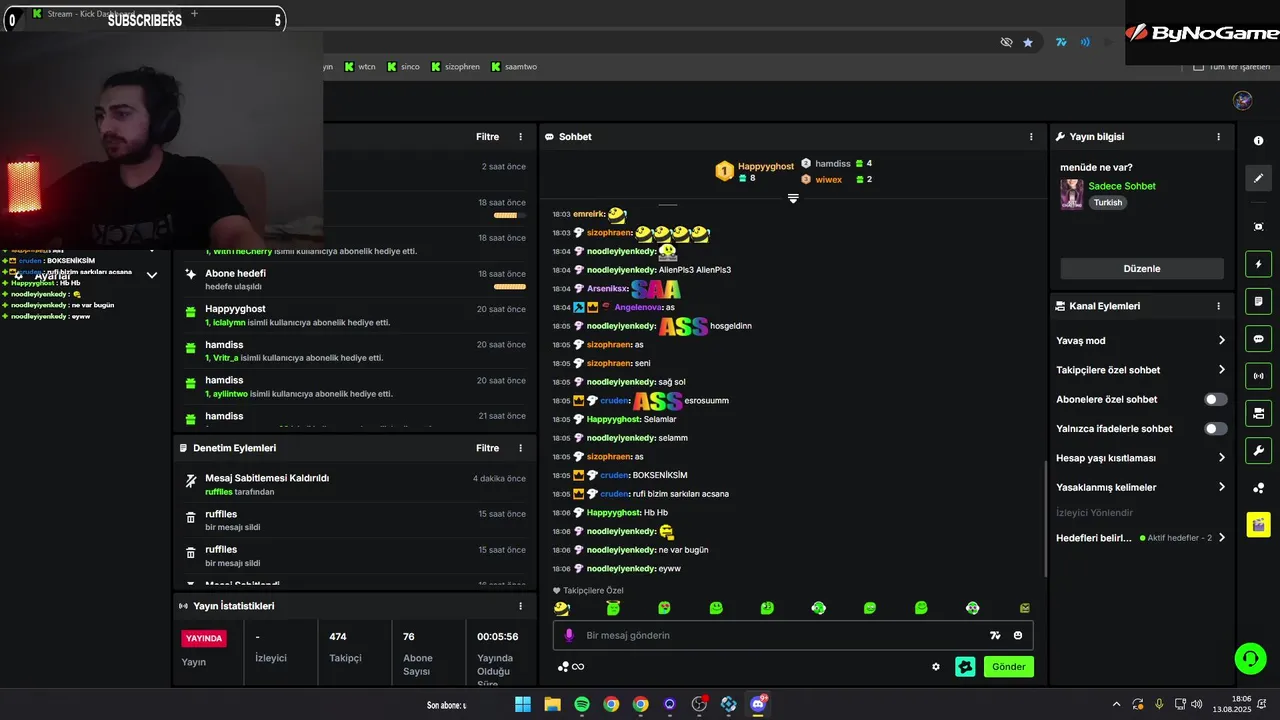
Task: Toggle Abonelere özel sohbet switch
Action: pos(1215,399)
